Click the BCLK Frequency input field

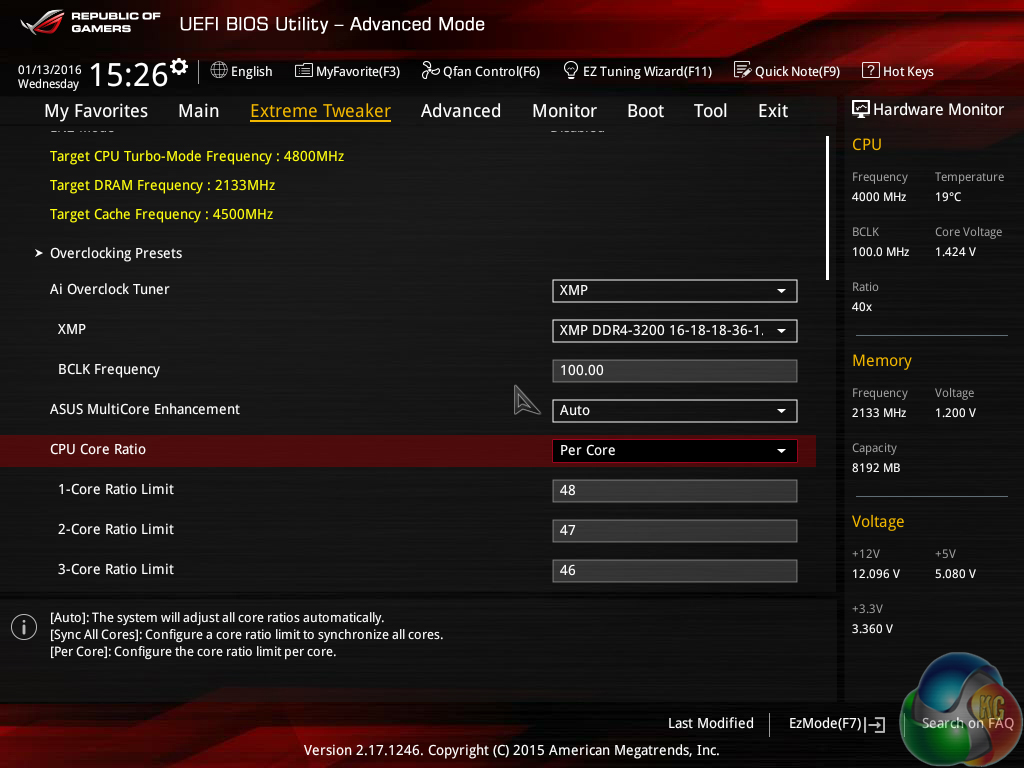[675, 371]
